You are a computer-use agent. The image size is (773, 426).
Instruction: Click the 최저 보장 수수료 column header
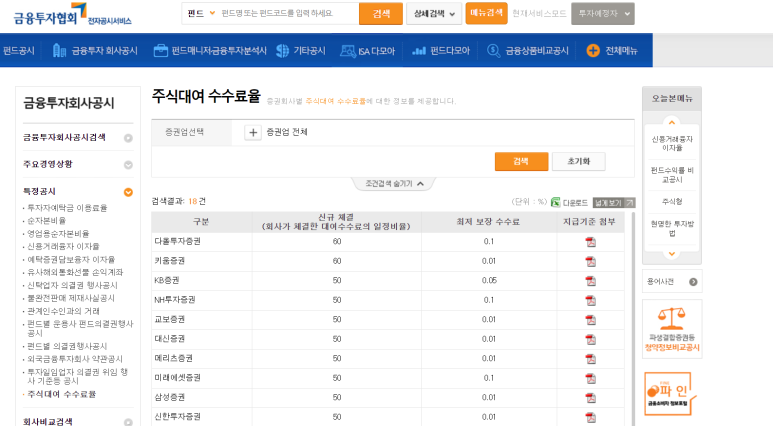[x=488, y=222]
